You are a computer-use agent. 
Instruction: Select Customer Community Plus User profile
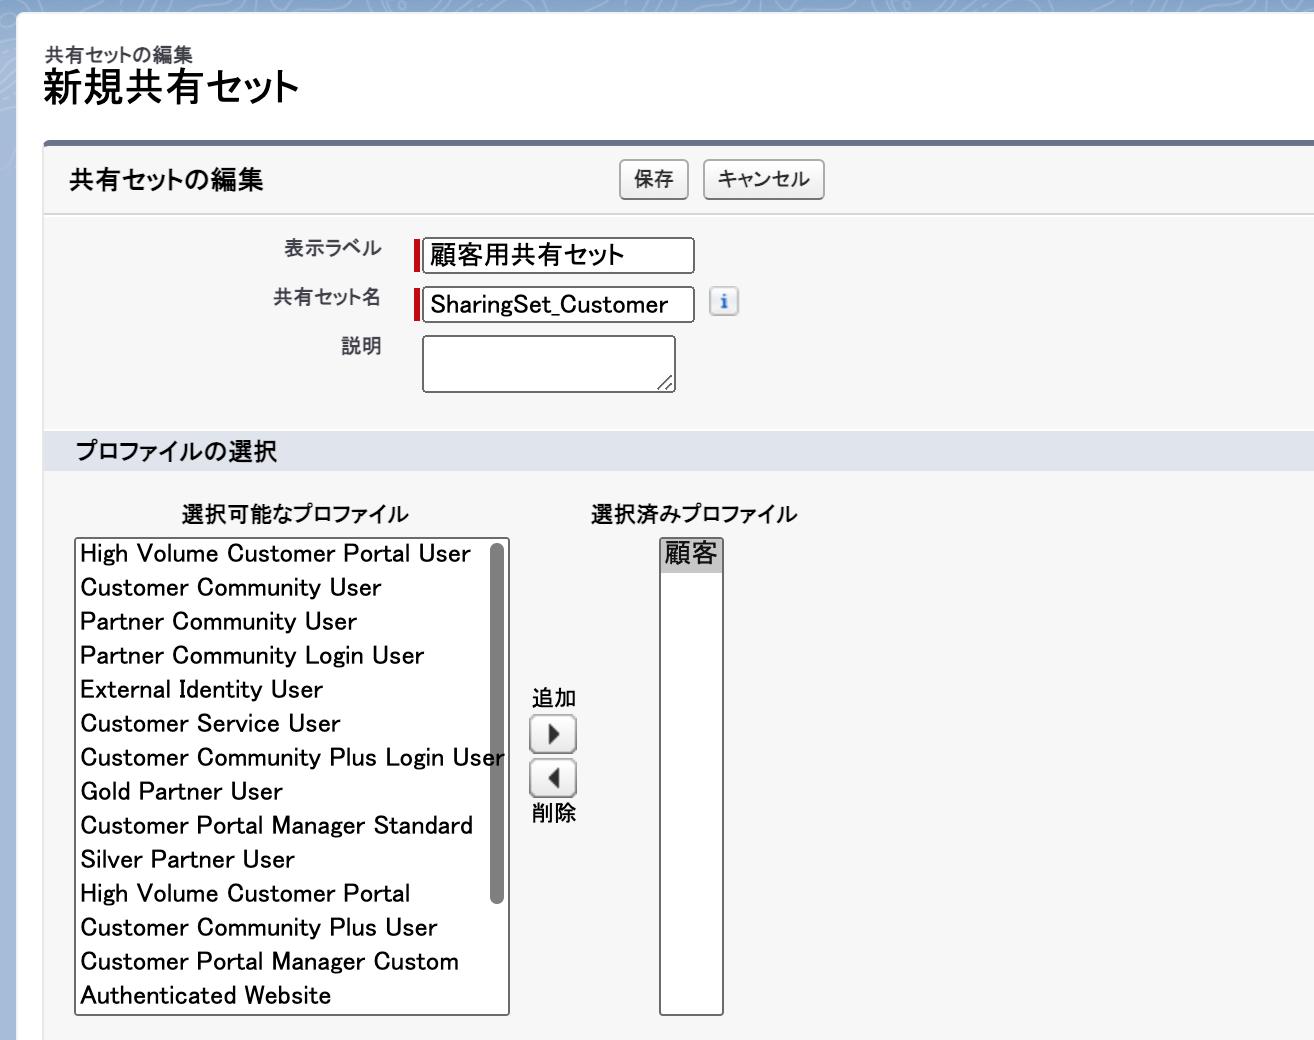click(x=283, y=928)
